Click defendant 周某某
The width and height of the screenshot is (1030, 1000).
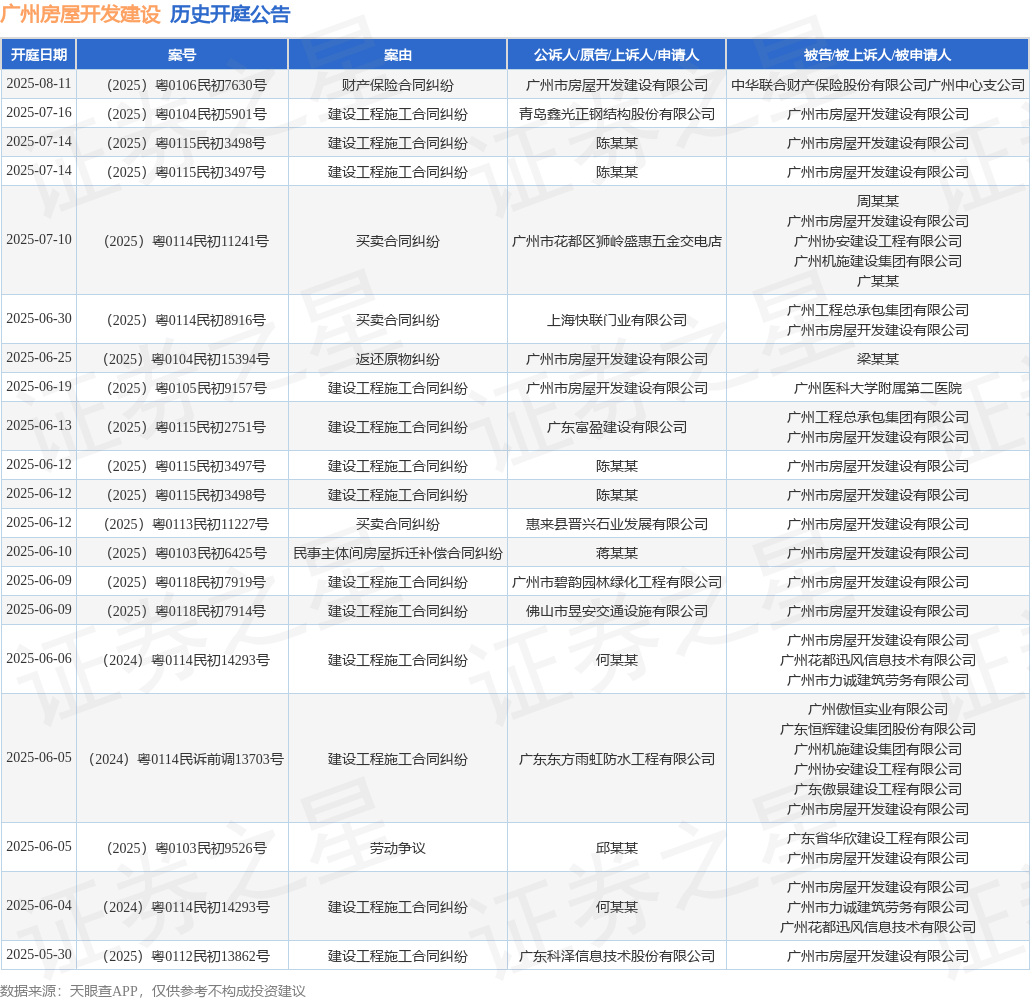click(878, 200)
